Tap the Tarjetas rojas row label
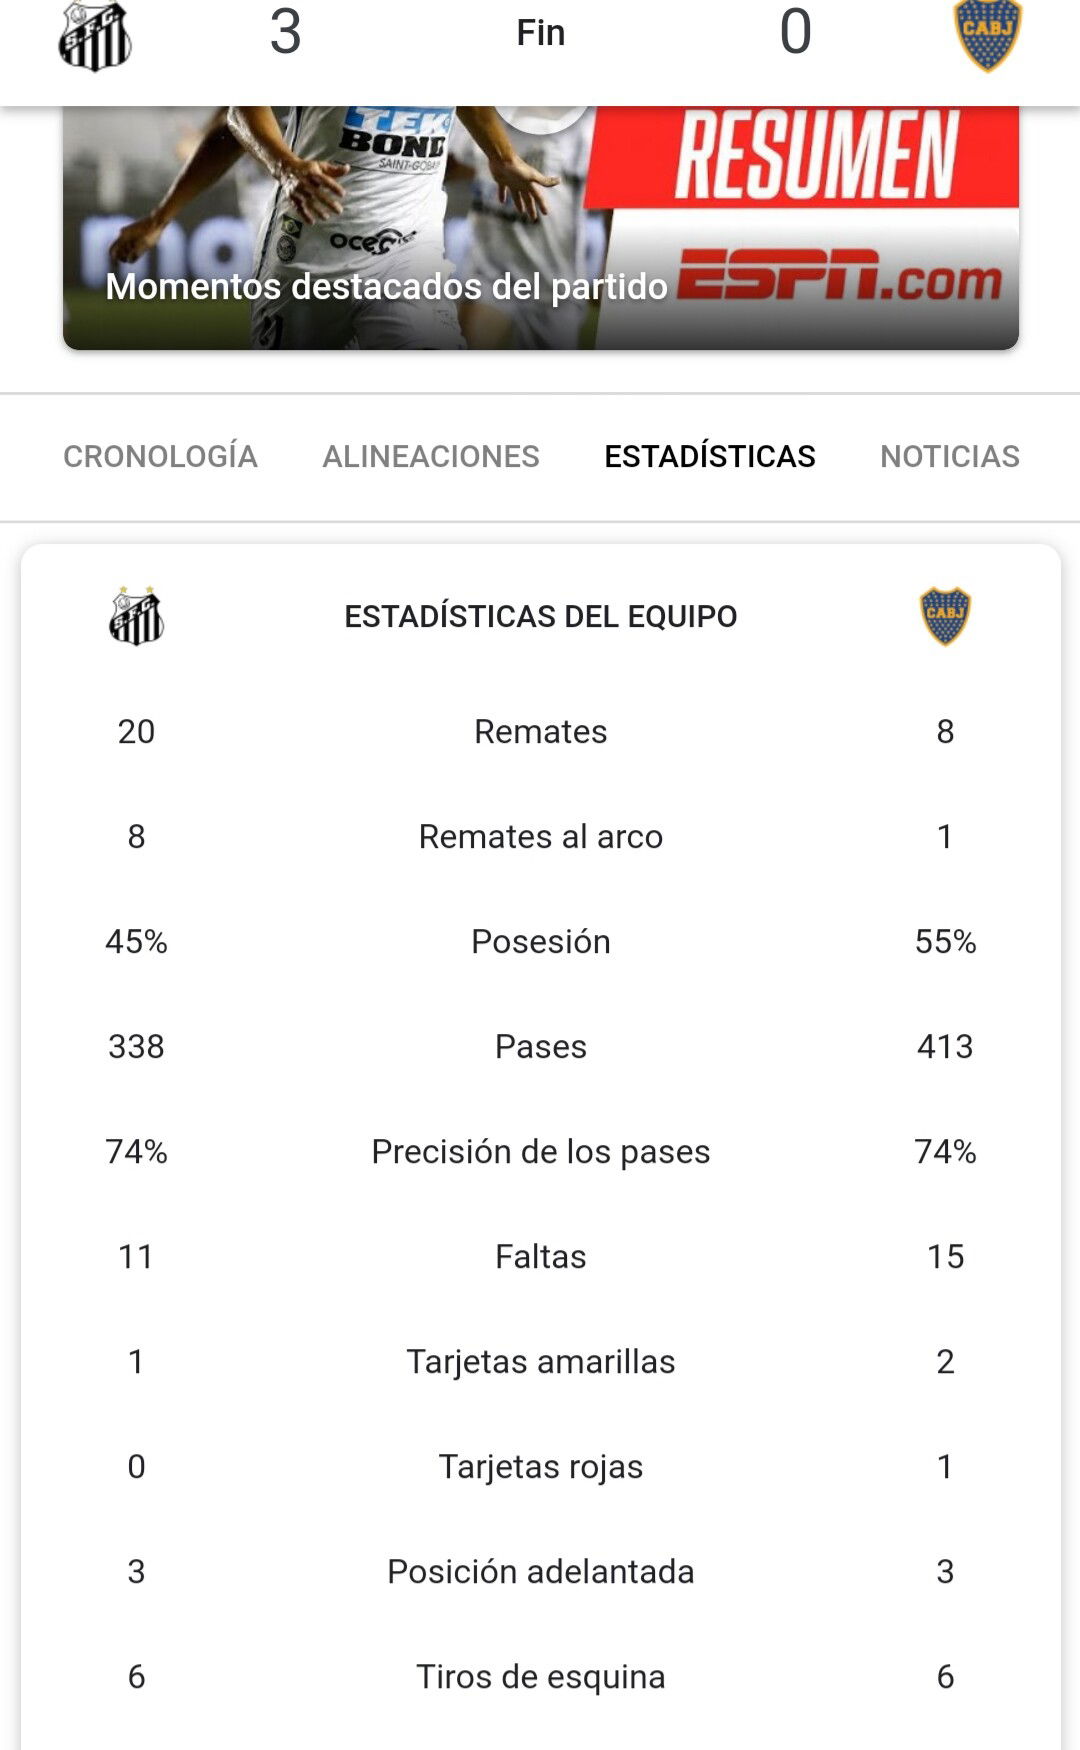Image resolution: width=1080 pixels, height=1750 pixels. pyautogui.click(x=541, y=1466)
